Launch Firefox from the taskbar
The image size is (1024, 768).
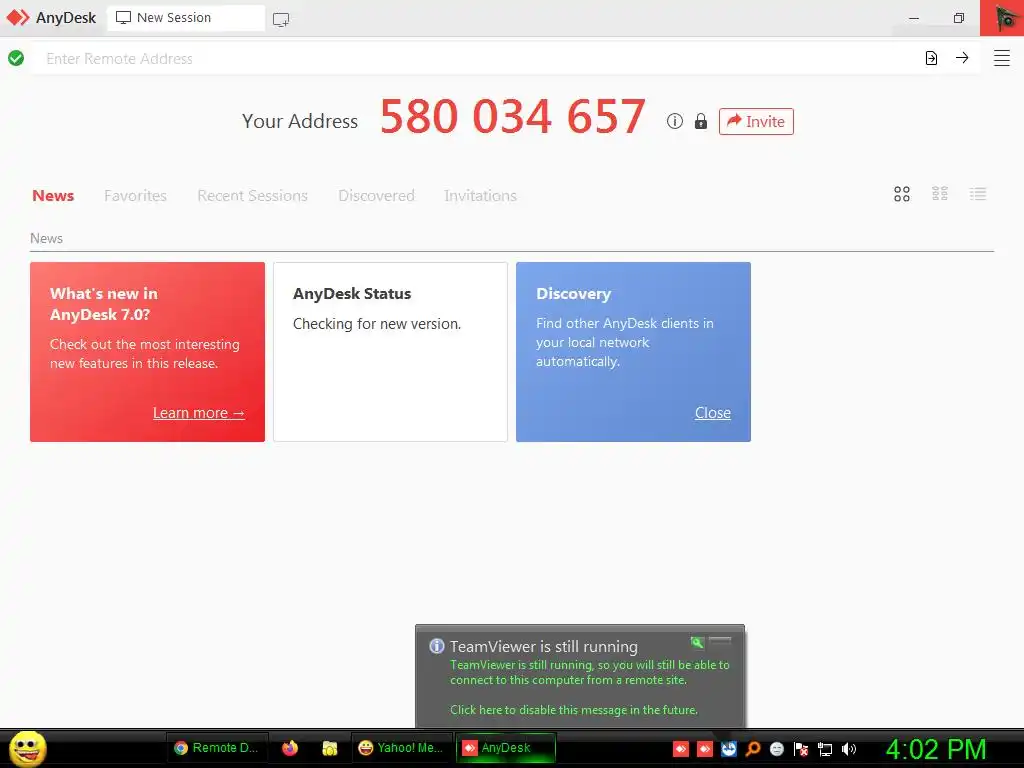tap(290, 748)
